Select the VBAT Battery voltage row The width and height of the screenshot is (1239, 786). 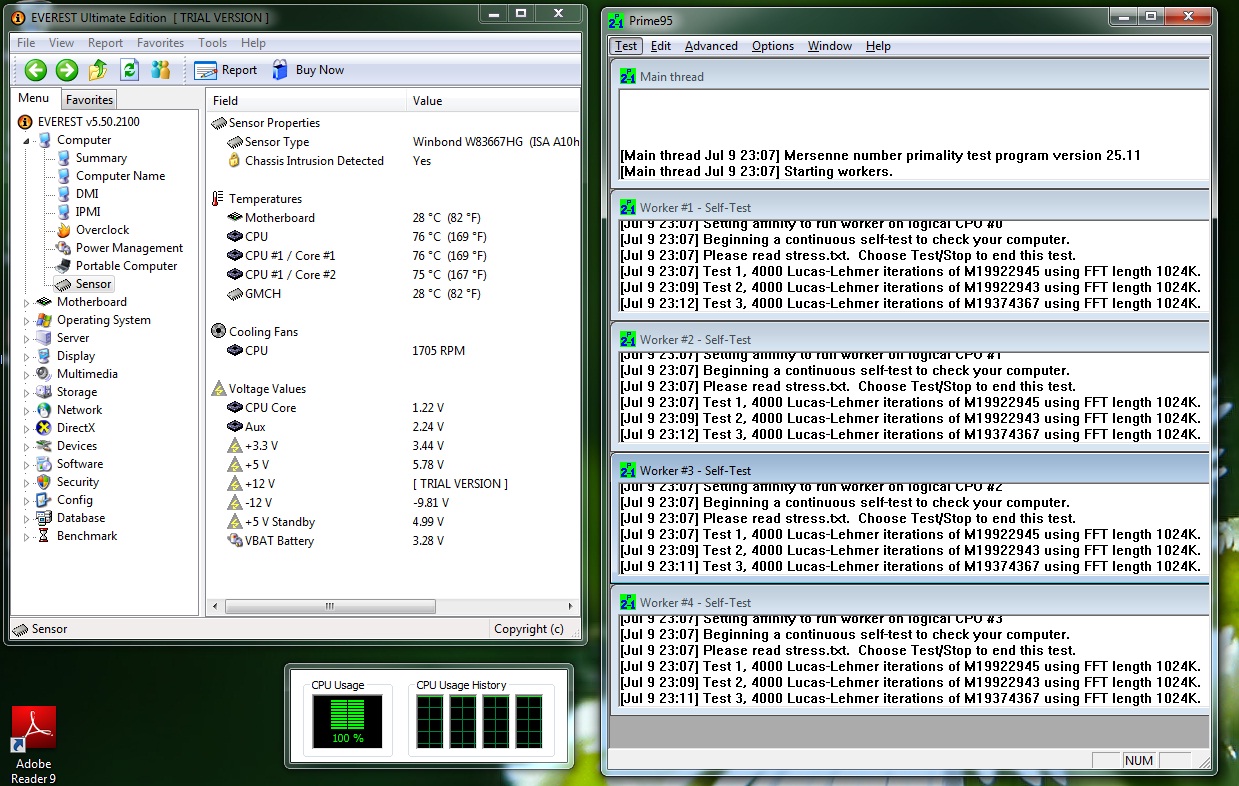coord(393,541)
